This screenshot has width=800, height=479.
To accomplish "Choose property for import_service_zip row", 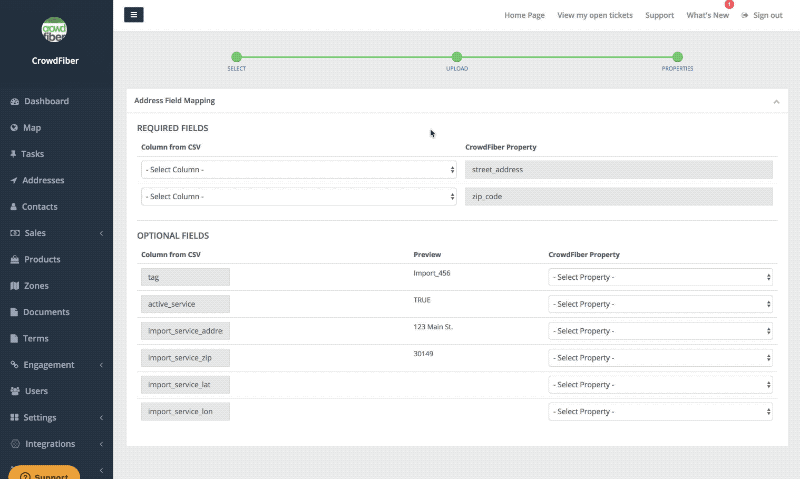I will [661, 358].
